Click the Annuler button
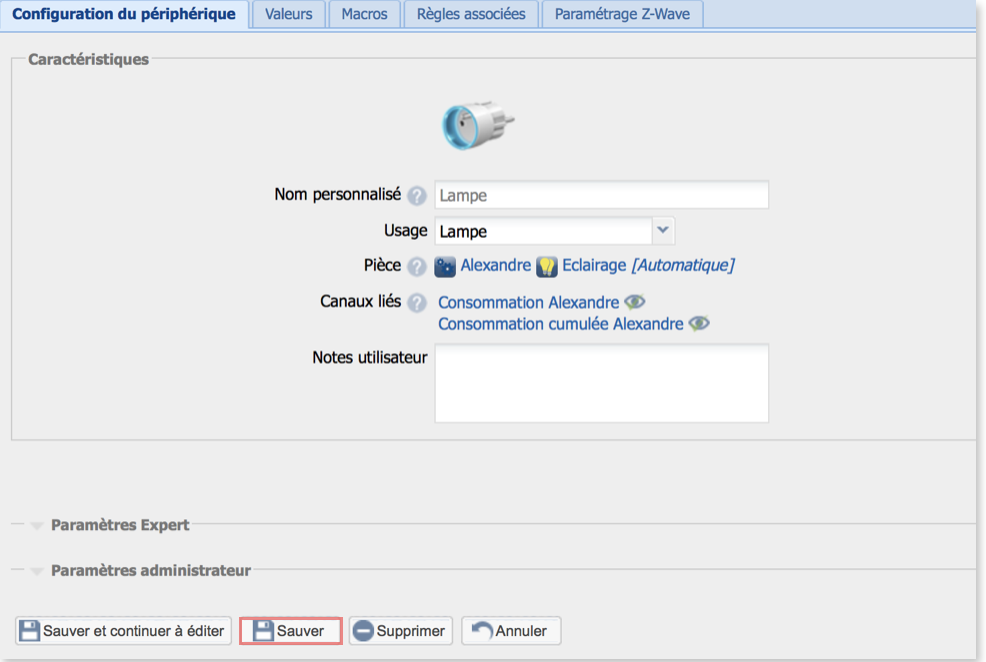 click(x=510, y=631)
